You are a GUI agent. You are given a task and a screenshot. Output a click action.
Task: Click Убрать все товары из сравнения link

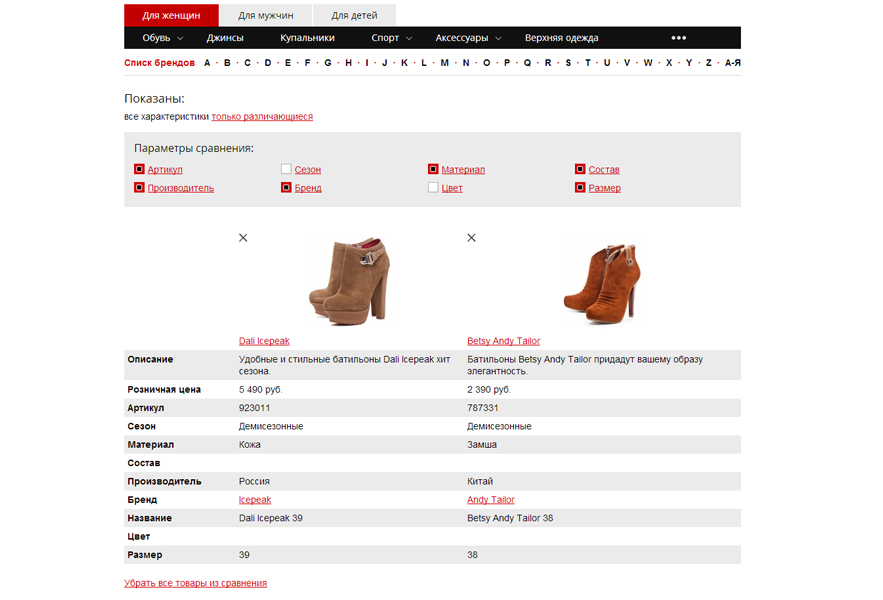(195, 583)
